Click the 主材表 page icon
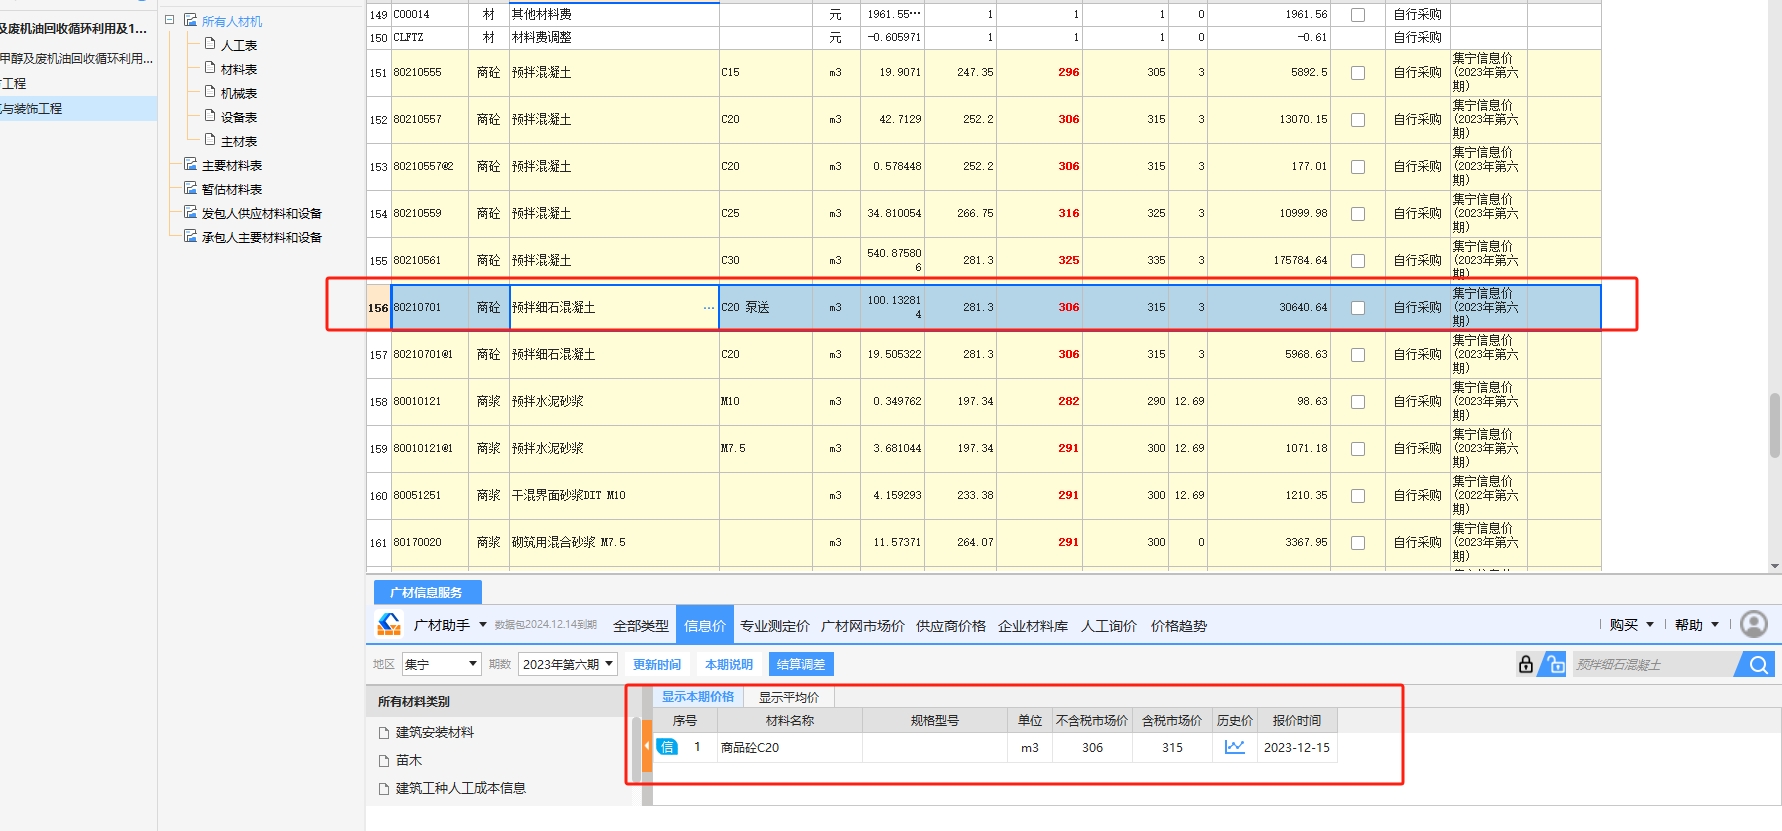Image resolution: width=1782 pixels, height=831 pixels. (x=210, y=140)
